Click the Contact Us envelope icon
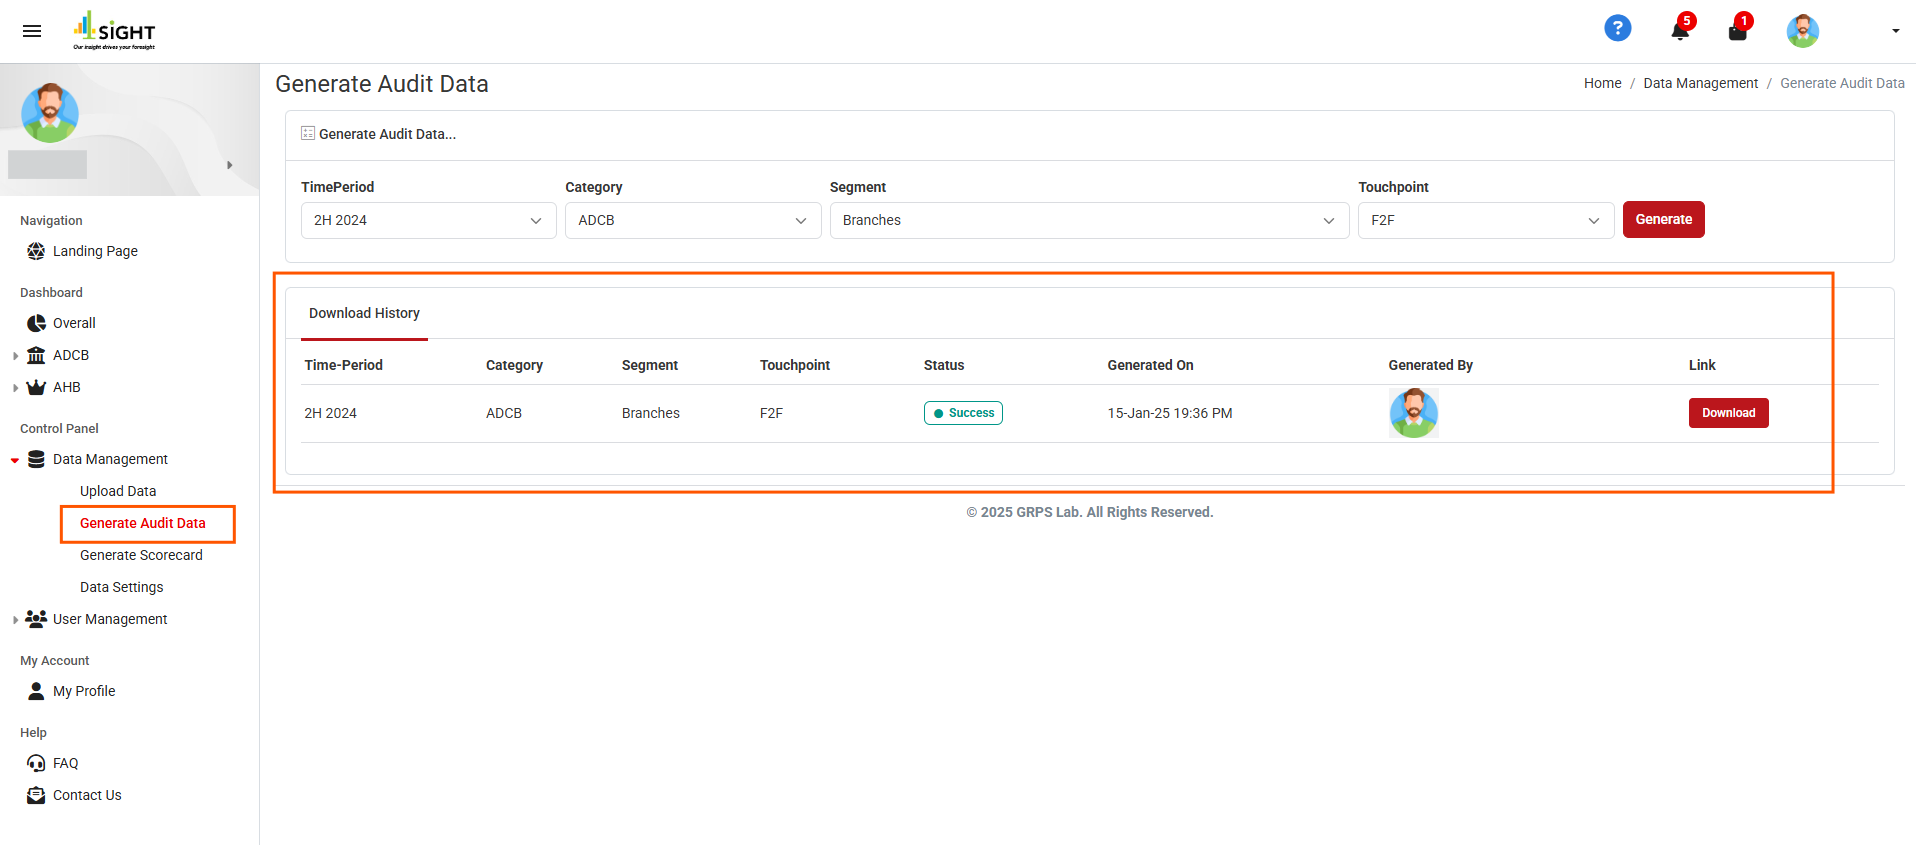1916x845 pixels. coord(36,795)
